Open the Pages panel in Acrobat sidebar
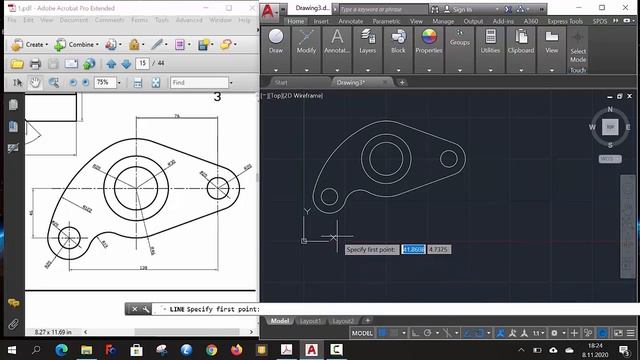 (13, 105)
